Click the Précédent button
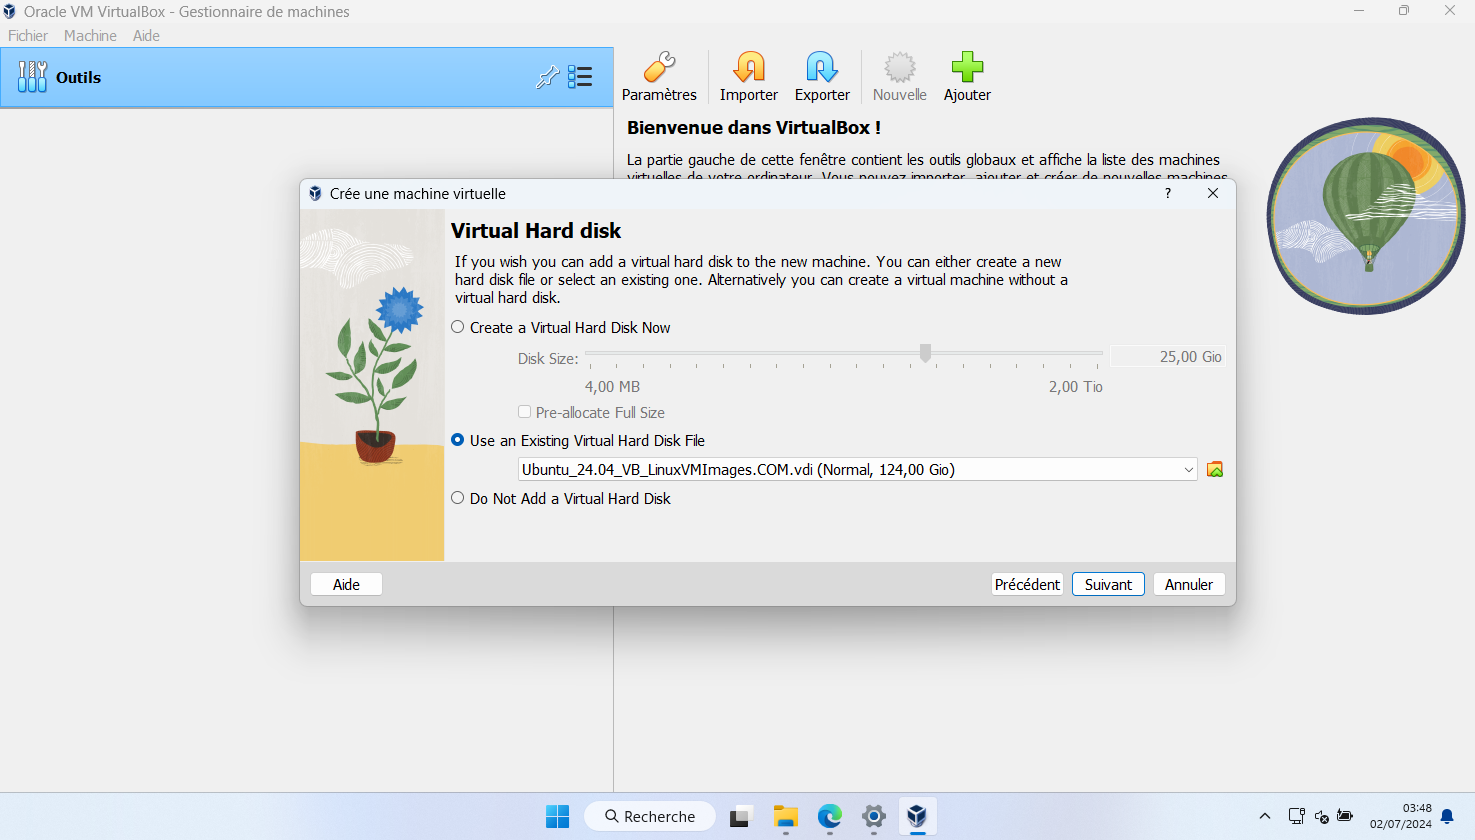This screenshot has width=1475, height=840. [x=1027, y=584]
